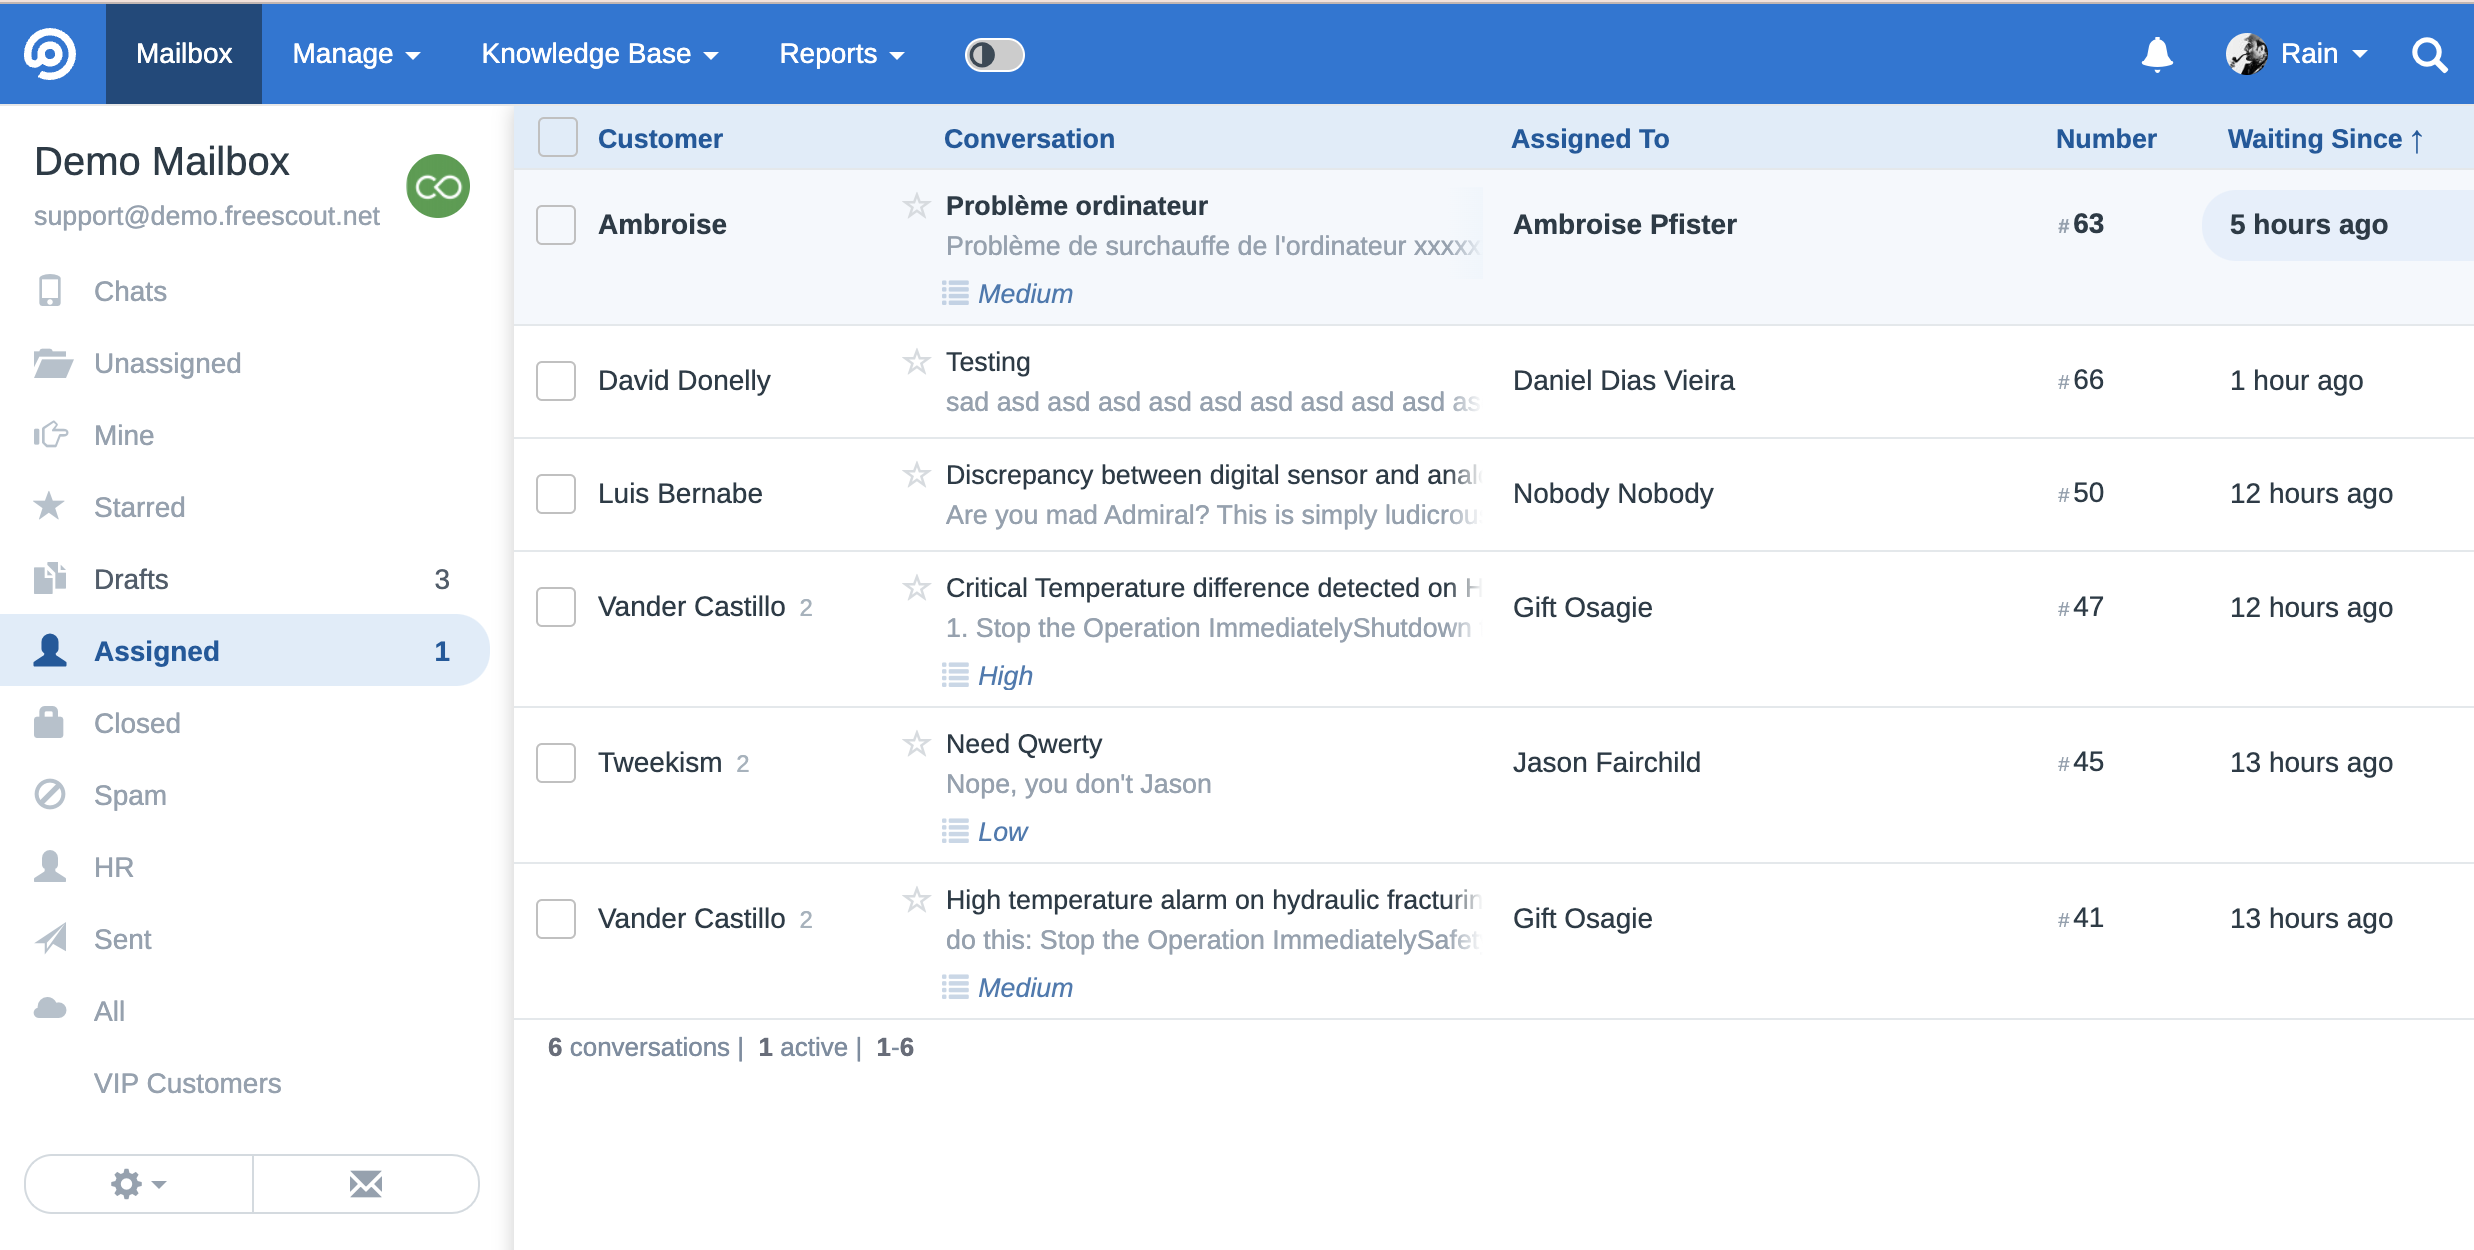The image size is (2474, 1250).
Task: Open the Discrepancy between digital sensor conversation
Action: click(1211, 475)
